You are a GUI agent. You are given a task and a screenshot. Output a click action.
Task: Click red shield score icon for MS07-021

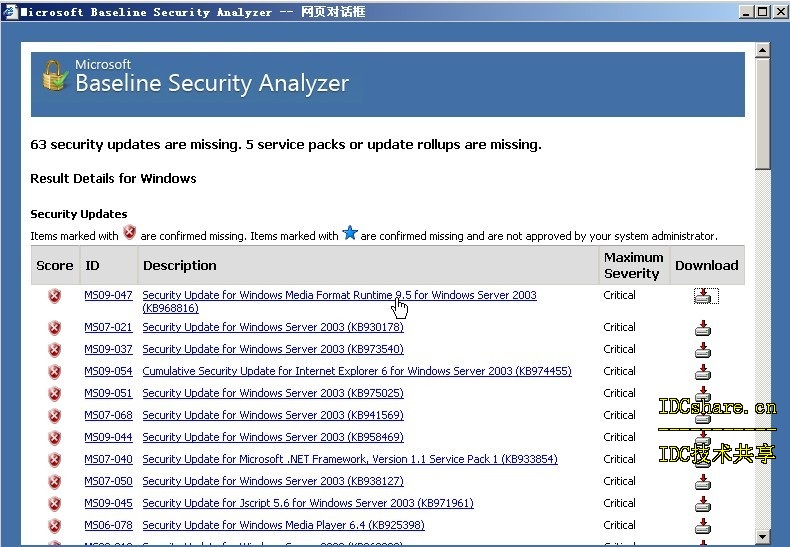point(54,328)
